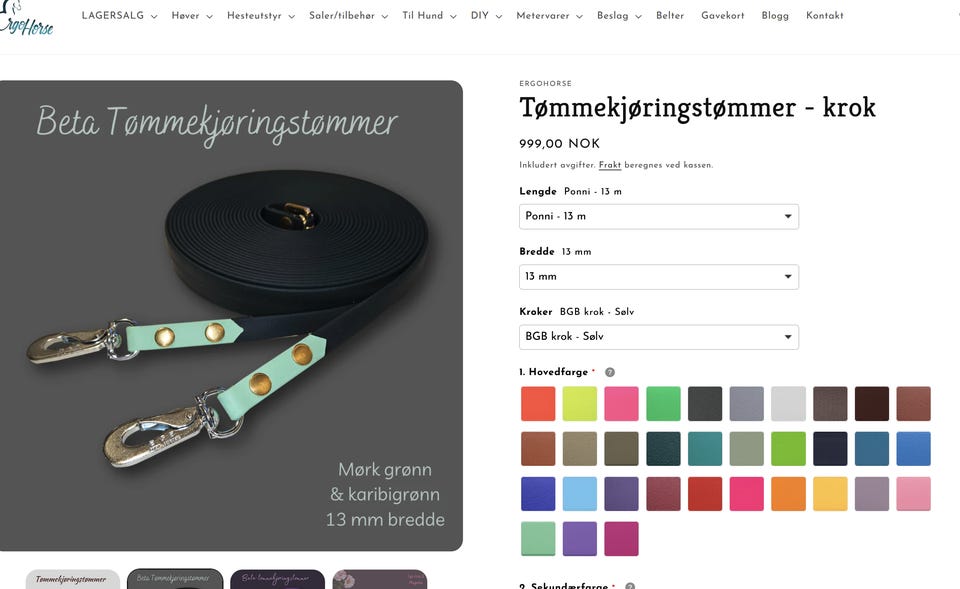The width and height of the screenshot is (960, 589).
Task: Pick the lime yellow color swatch
Action: [580, 403]
